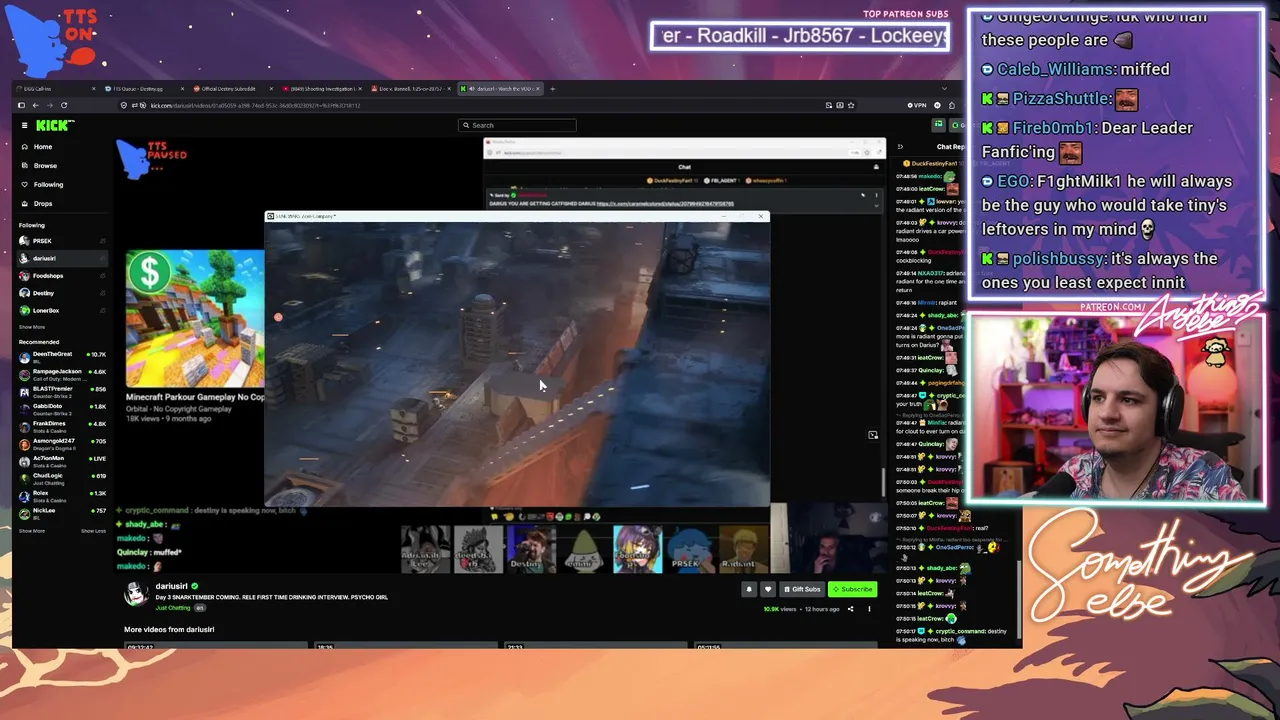The width and height of the screenshot is (1280, 720).
Task: Click the VPN badge in the browser toolbar
Action: click(917, 105)
